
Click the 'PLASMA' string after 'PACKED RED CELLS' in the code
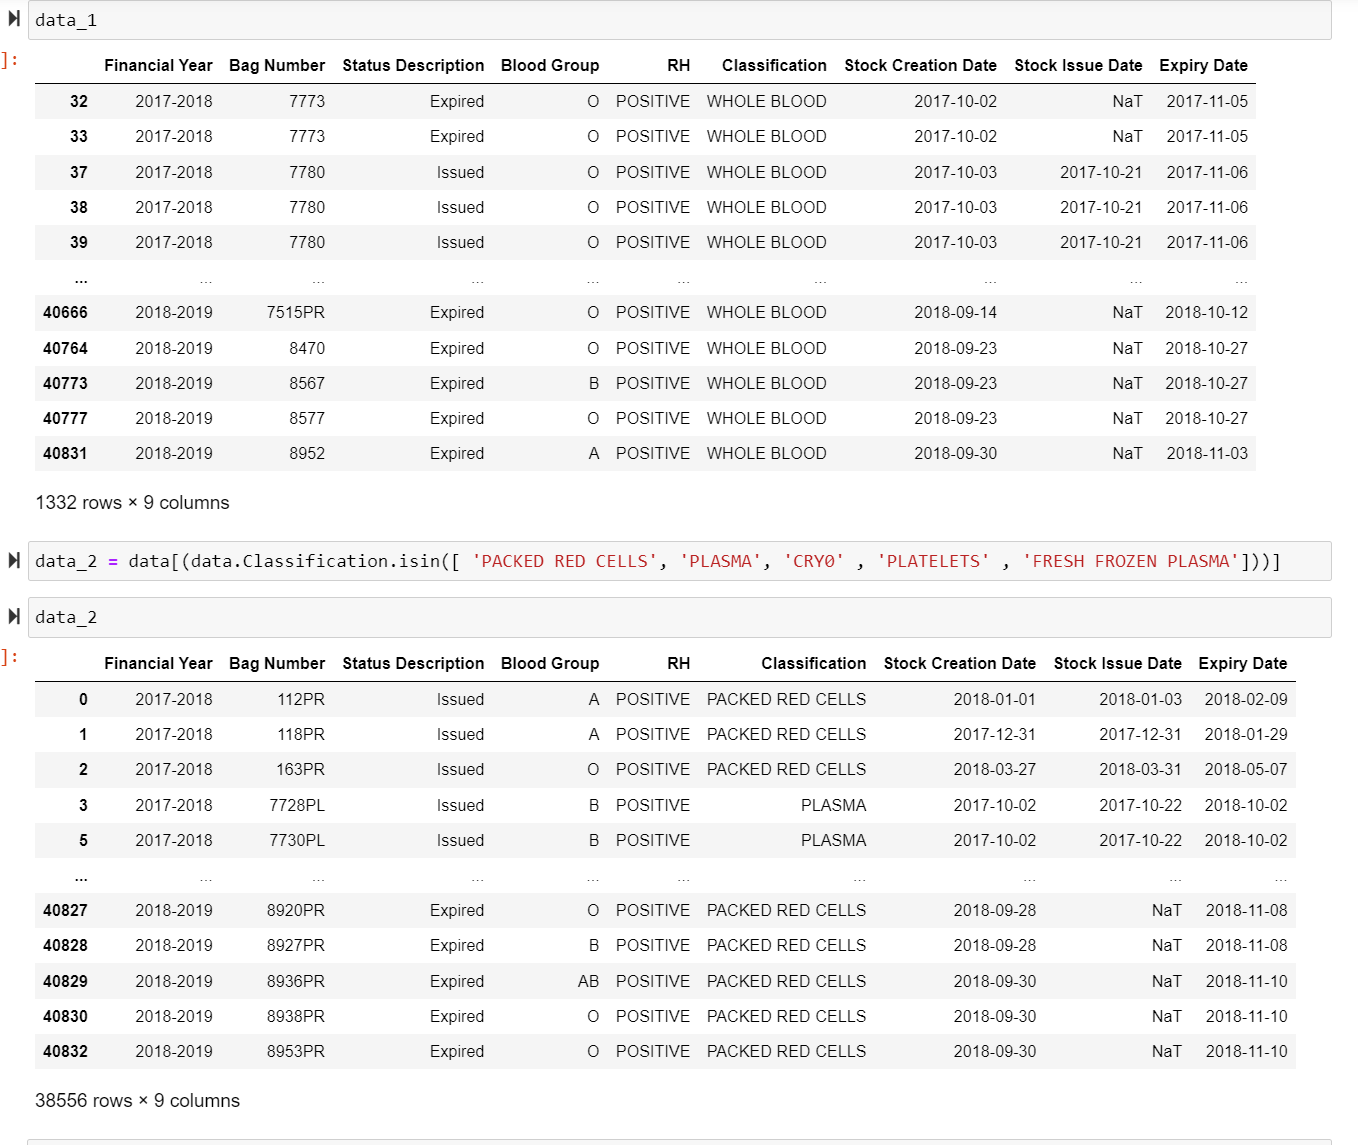(x=720, y=561)
